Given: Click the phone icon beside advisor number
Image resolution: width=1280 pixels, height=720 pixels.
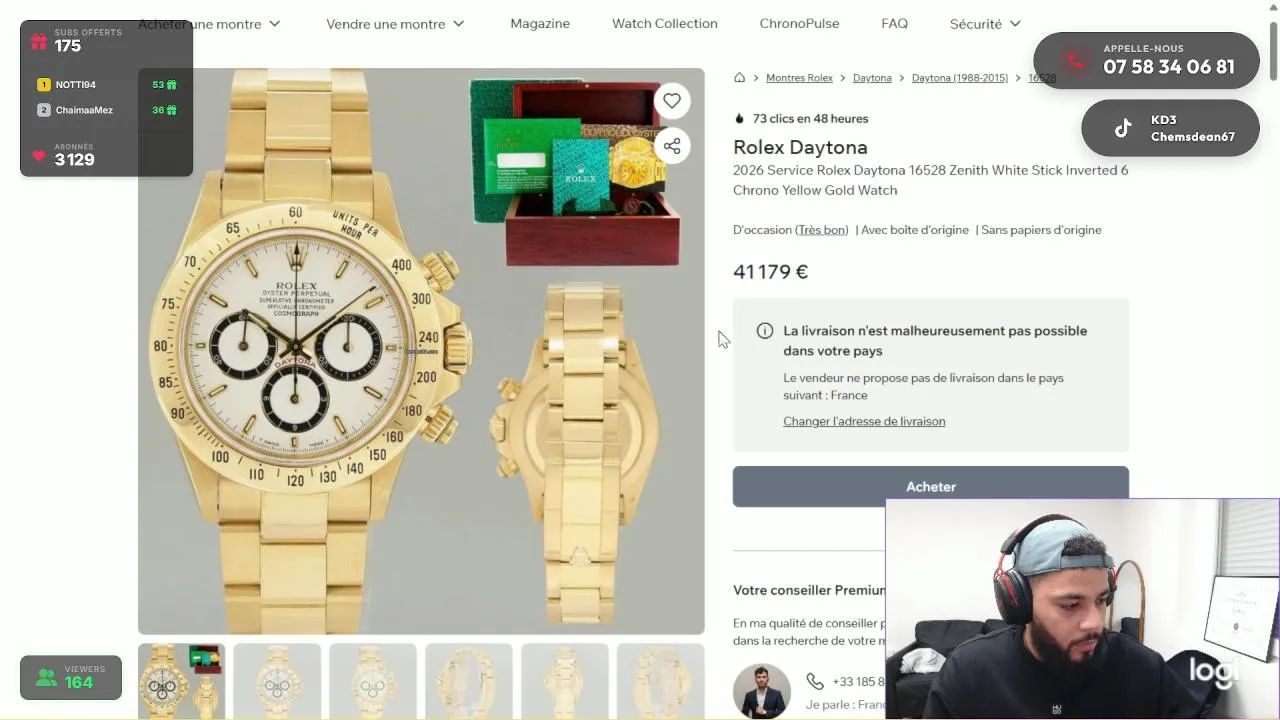Looking at the screenshot, I should coord(815,682).
